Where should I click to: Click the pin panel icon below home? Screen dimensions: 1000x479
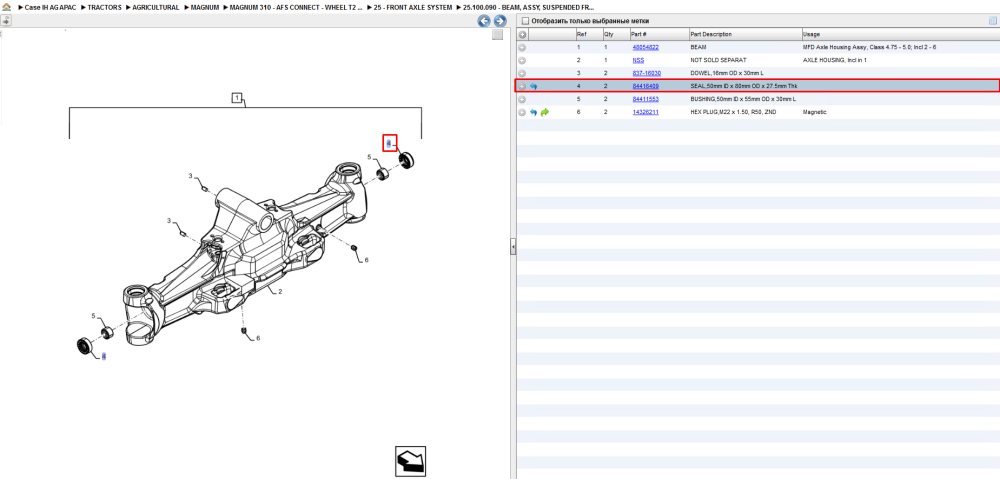[5, 21]
